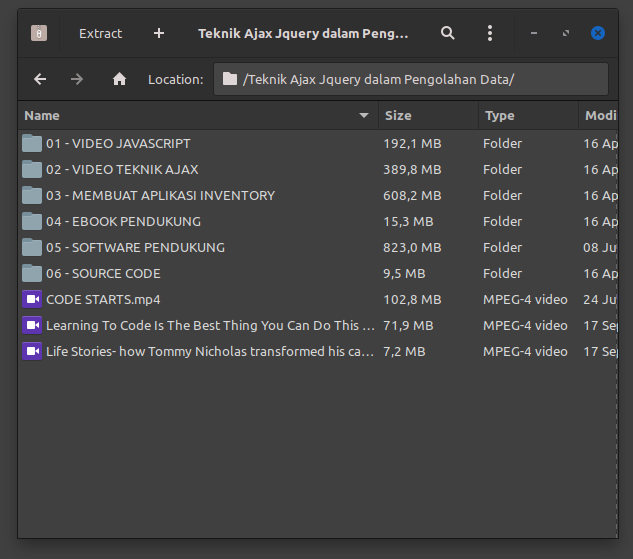Image resolution: width=633 pixels, height=559 pixels.
Task: Click folder icon of 02 - VIDEO TEKNIK AJAX
Action: click(x=32, y=169)
